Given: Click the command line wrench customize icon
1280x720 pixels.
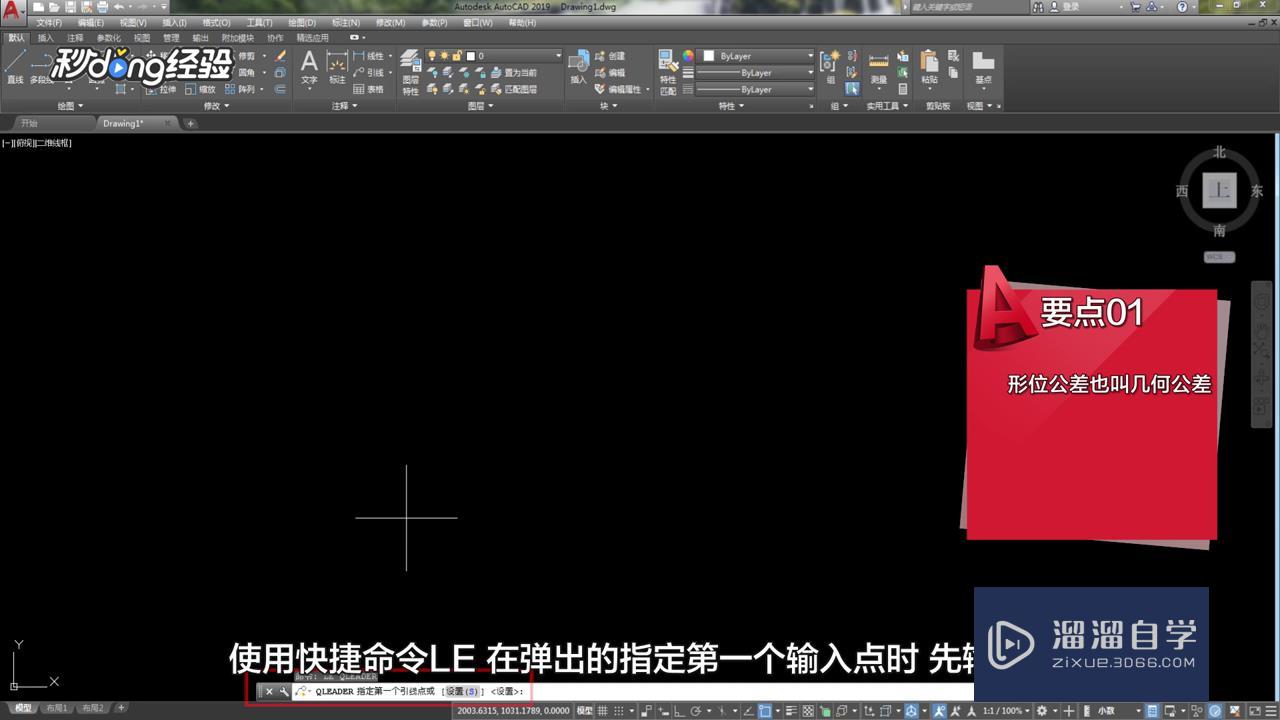Looking at the screenshot, I should coord(284,691).
